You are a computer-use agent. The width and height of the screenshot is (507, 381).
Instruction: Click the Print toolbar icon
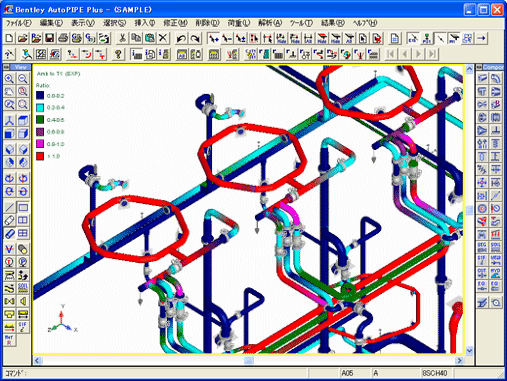point(63,38)
